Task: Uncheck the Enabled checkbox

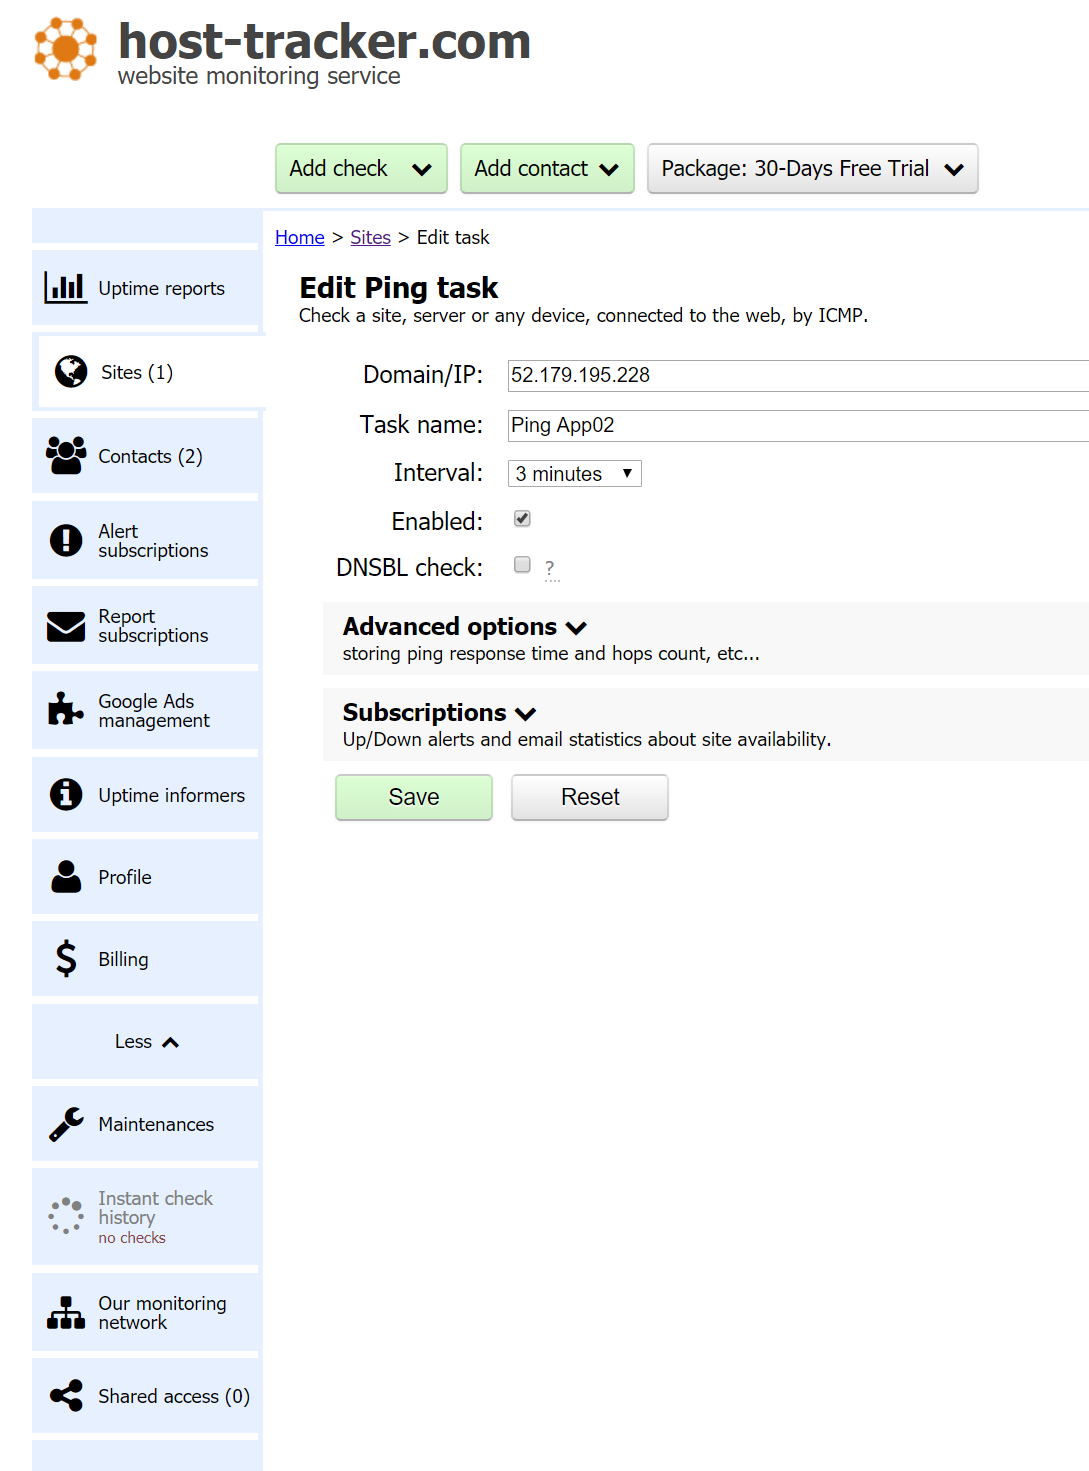Action: click(x=522, y=518)
